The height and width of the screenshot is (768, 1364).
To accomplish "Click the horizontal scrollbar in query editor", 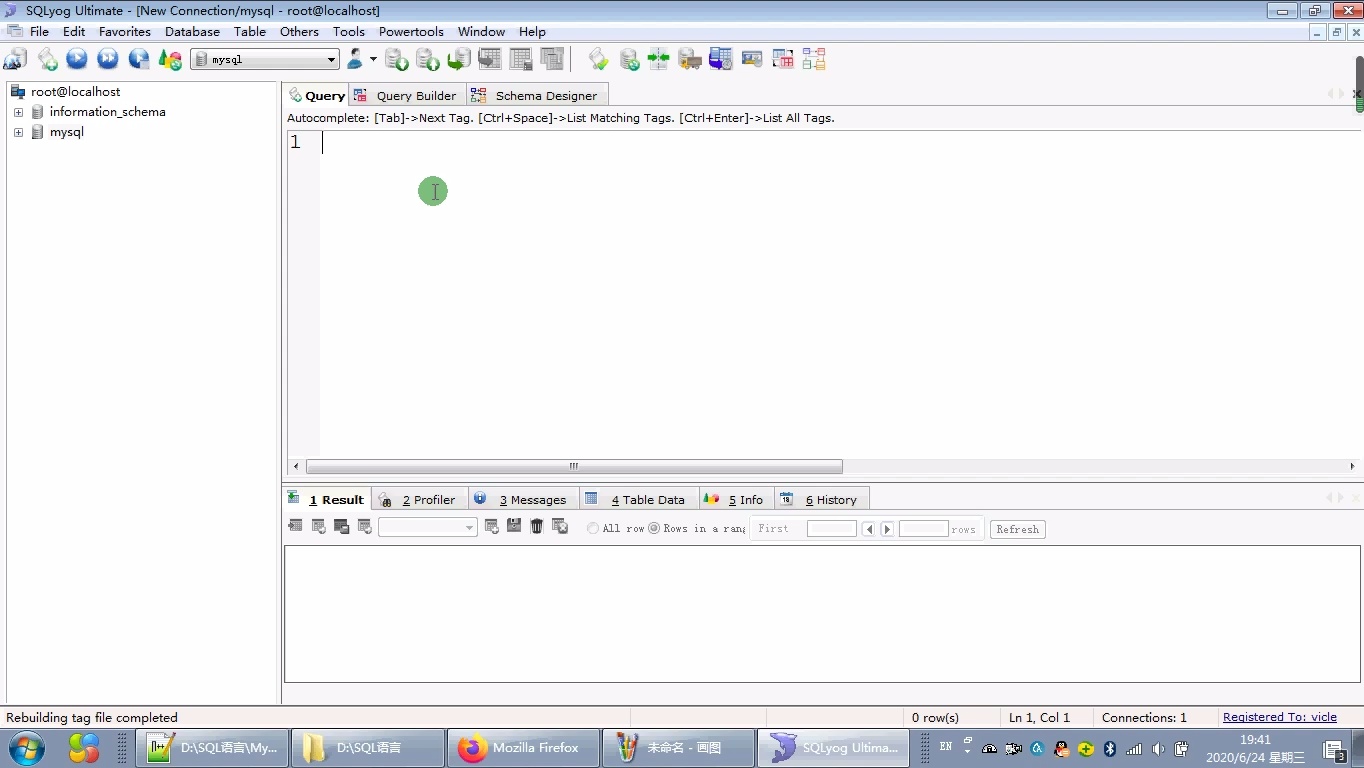I will point(574,466).
